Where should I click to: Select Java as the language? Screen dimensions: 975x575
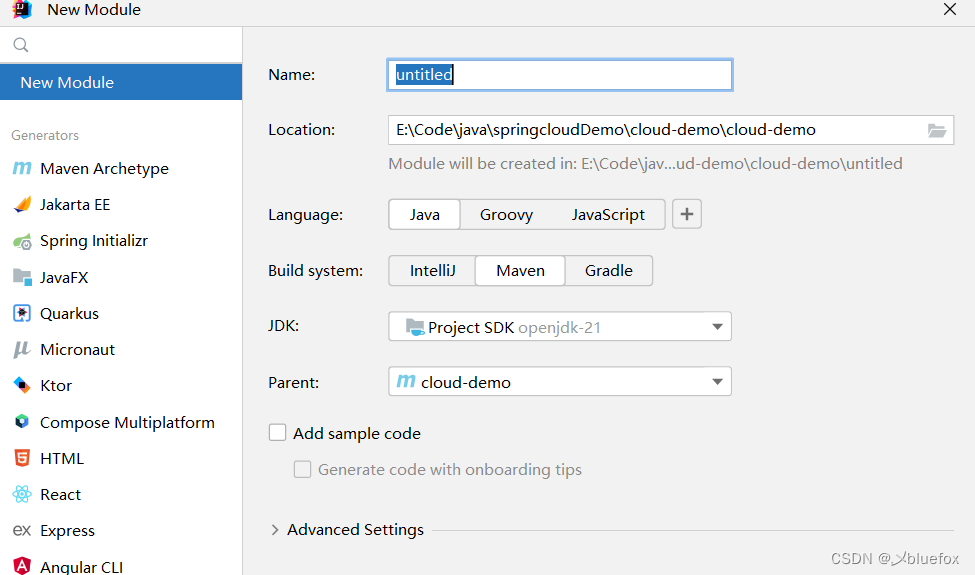tap(425, 214)
